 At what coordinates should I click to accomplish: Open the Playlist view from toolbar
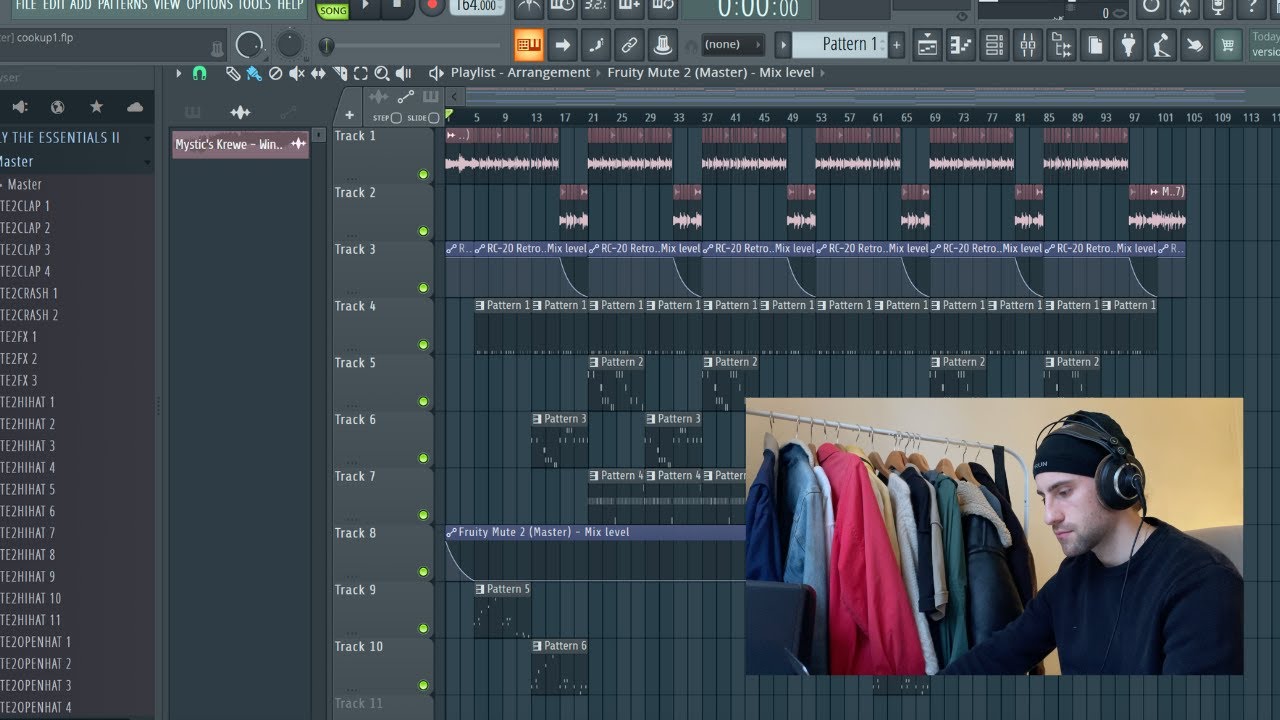click(x=927, y=44)
